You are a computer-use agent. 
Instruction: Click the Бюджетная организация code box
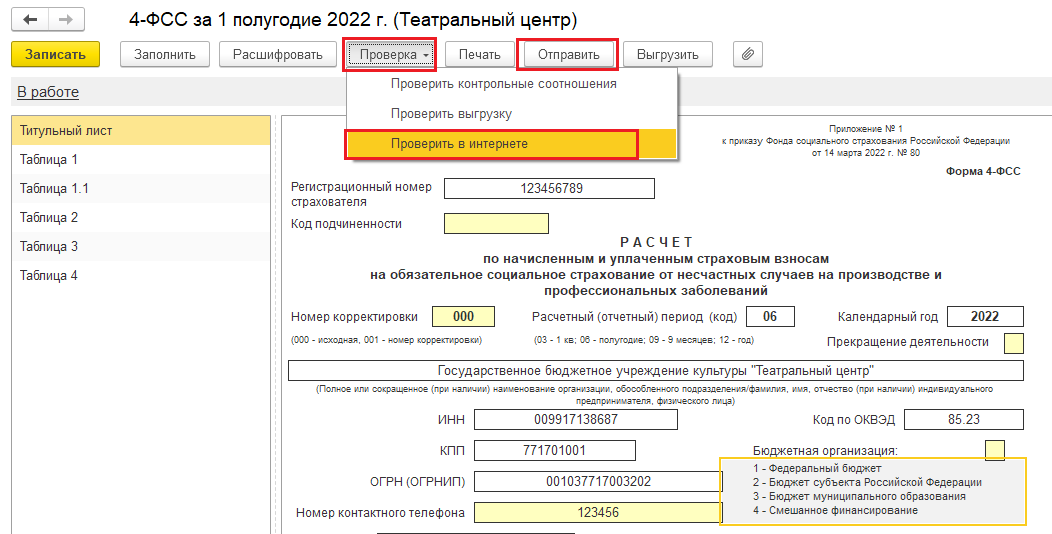point(994,450)
